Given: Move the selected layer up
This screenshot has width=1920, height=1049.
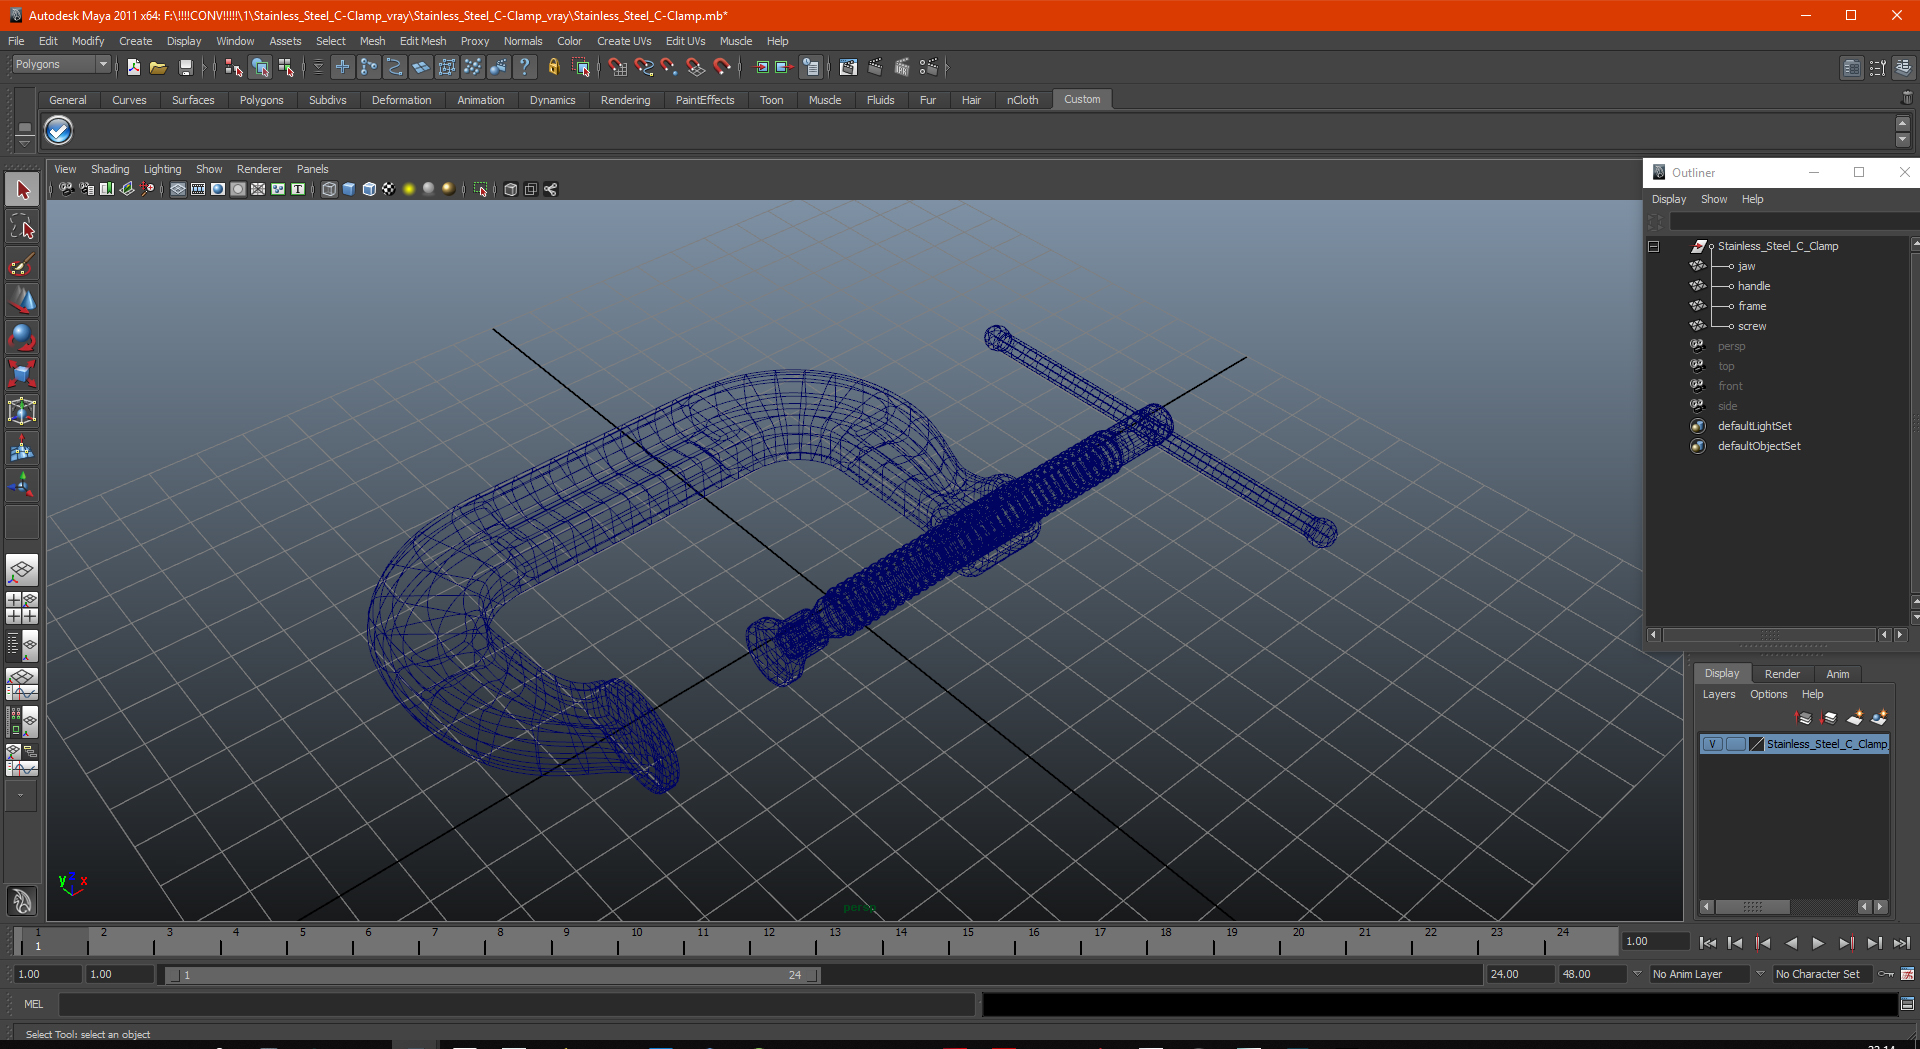Looking at the screenshot, I should tap(1804, 718).
